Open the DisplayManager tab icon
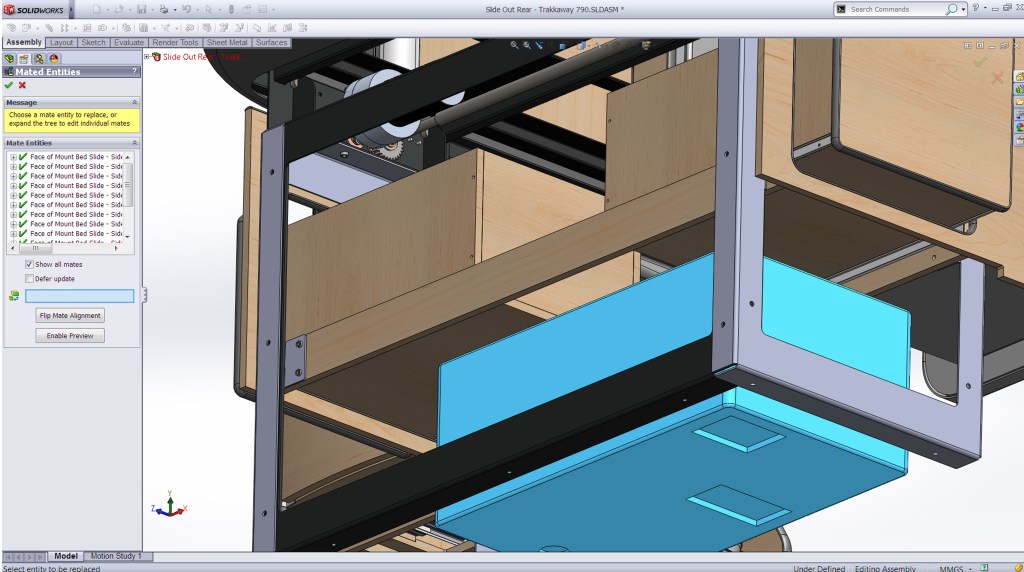Screen dimensions: 1024x572 click(54, 59)
